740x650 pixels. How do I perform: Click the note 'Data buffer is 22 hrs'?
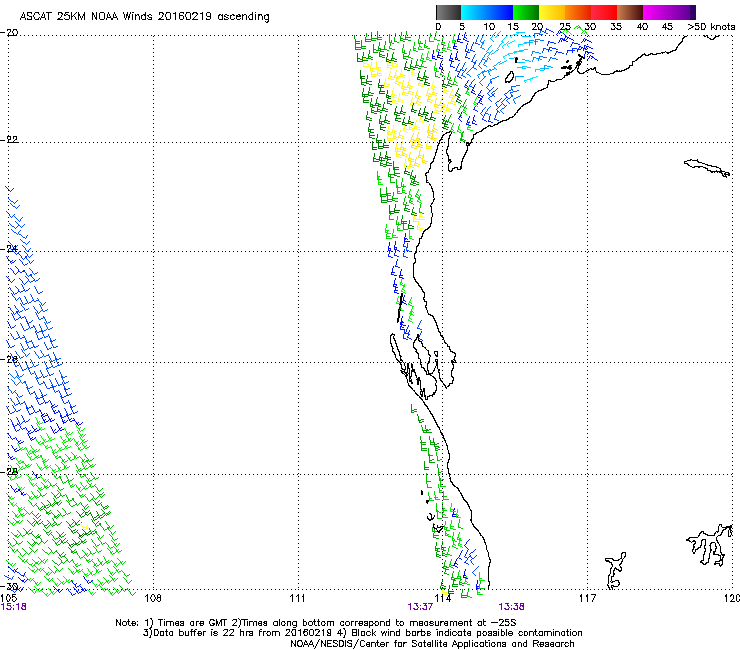pos(201,633)
